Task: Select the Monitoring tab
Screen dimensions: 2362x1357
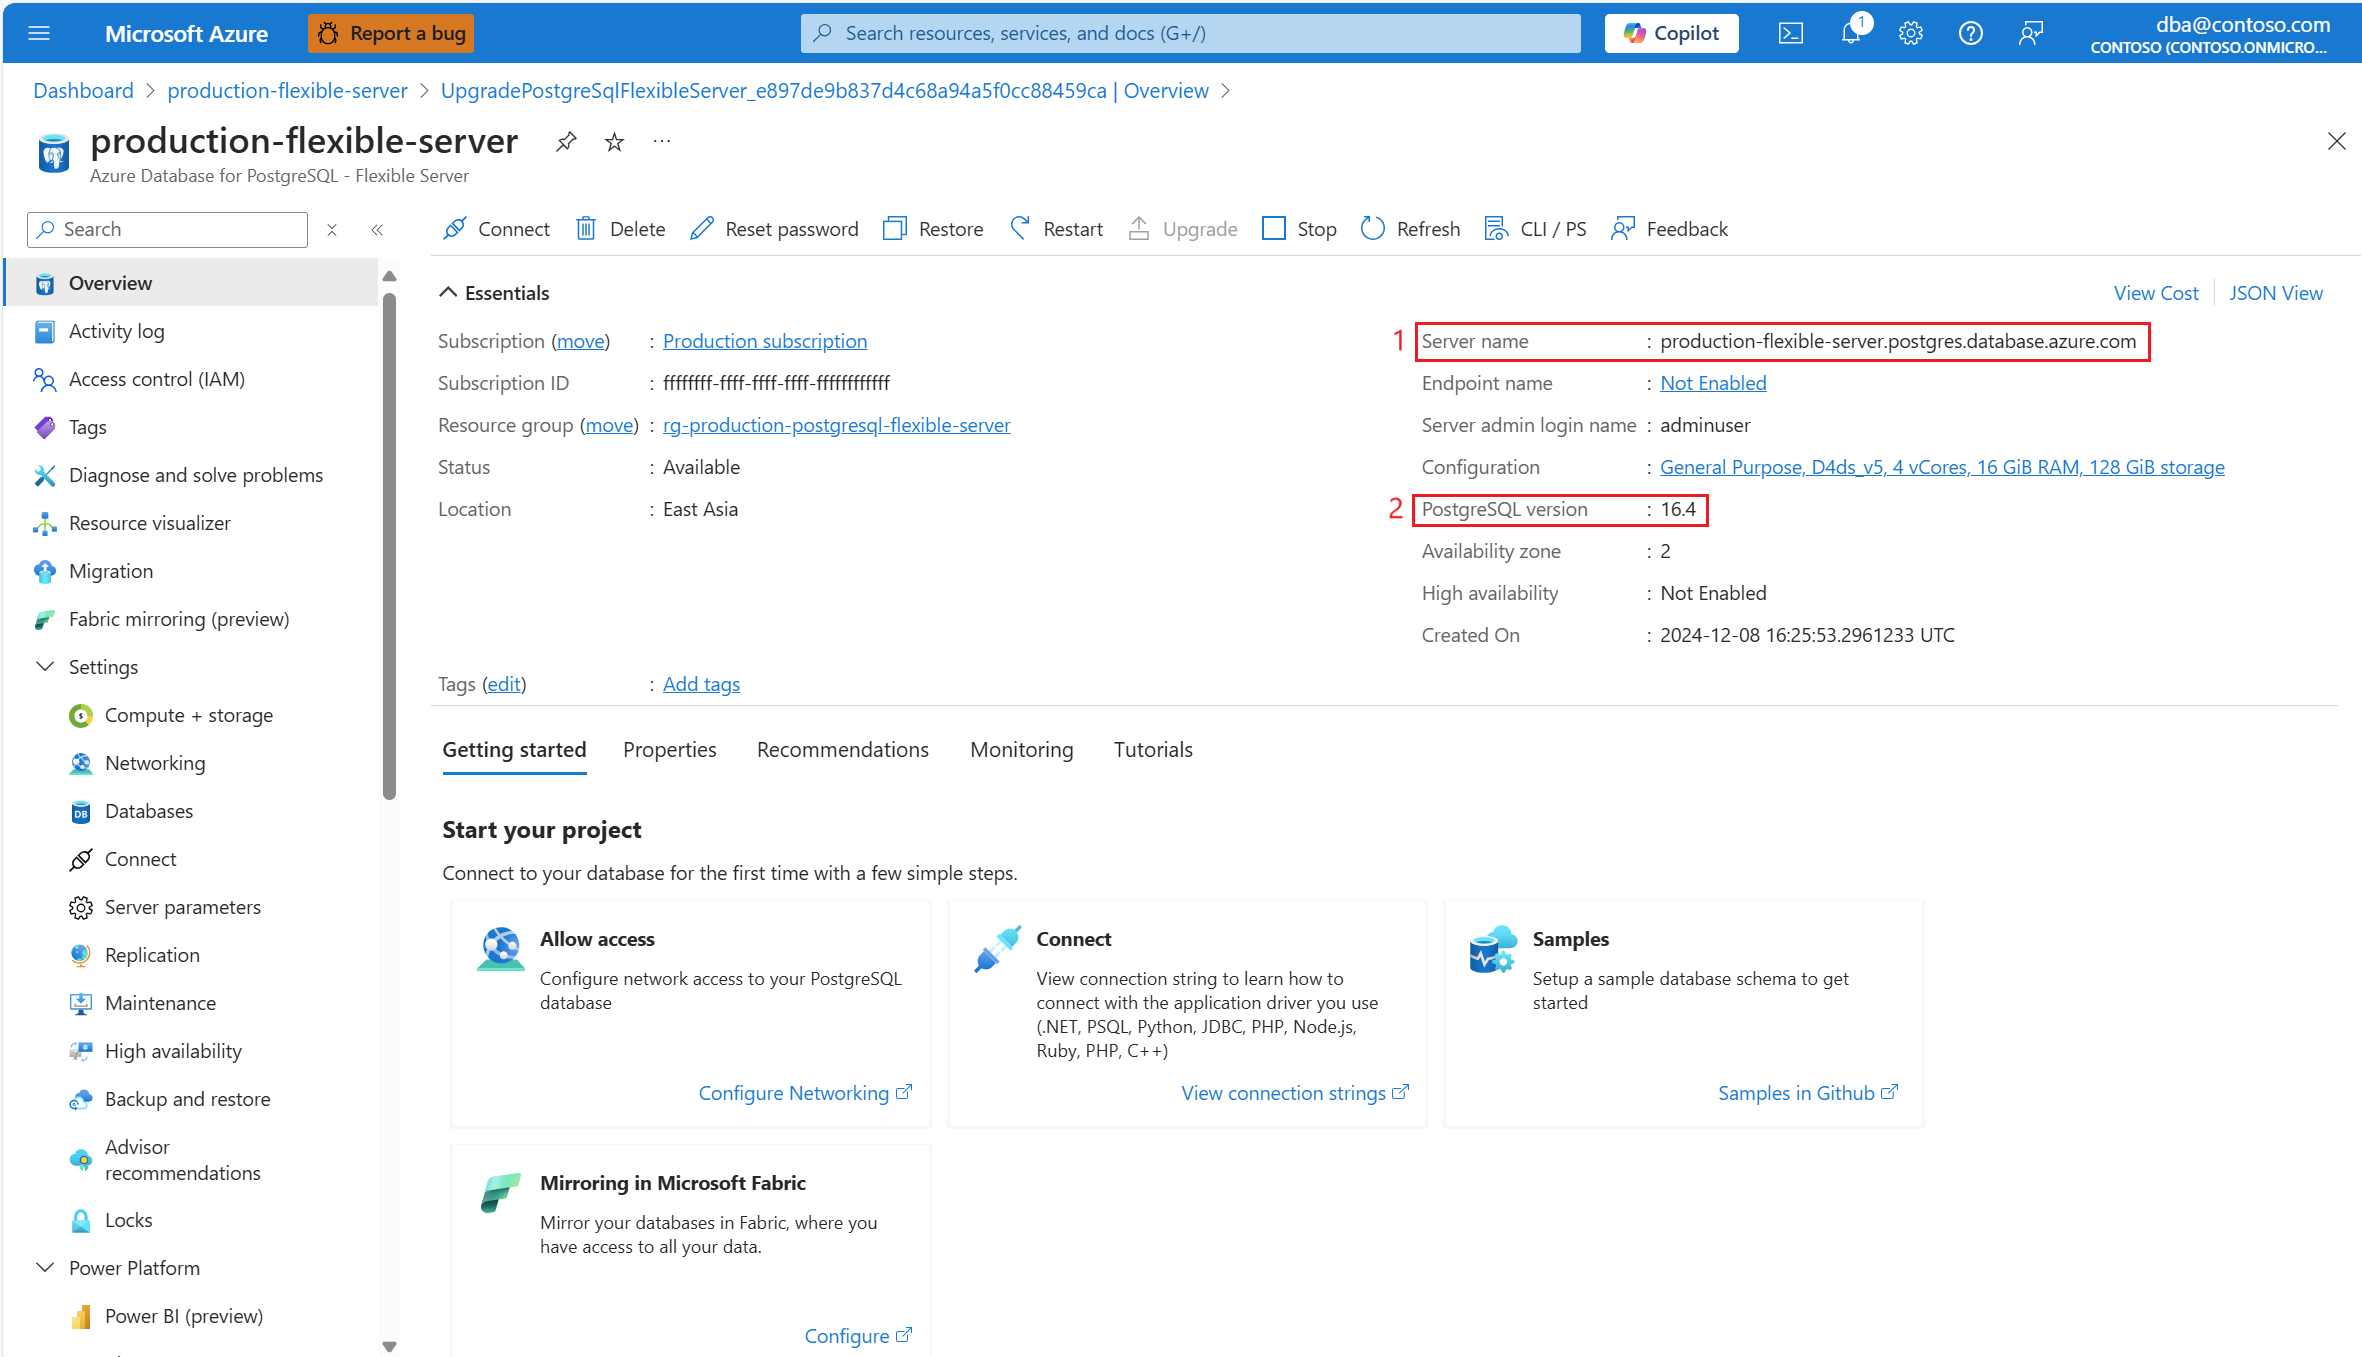Action: pyautogui.click(x=1020, y=748)
